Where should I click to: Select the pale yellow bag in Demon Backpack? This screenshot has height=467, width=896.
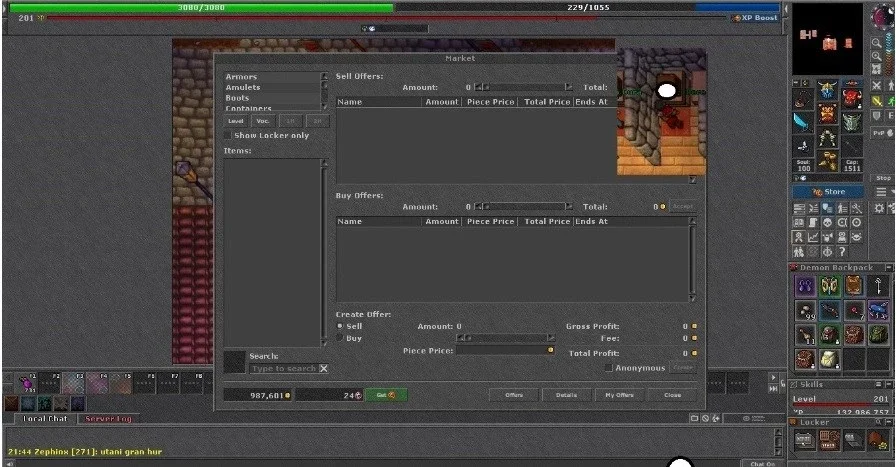click(x=830, y=359)
